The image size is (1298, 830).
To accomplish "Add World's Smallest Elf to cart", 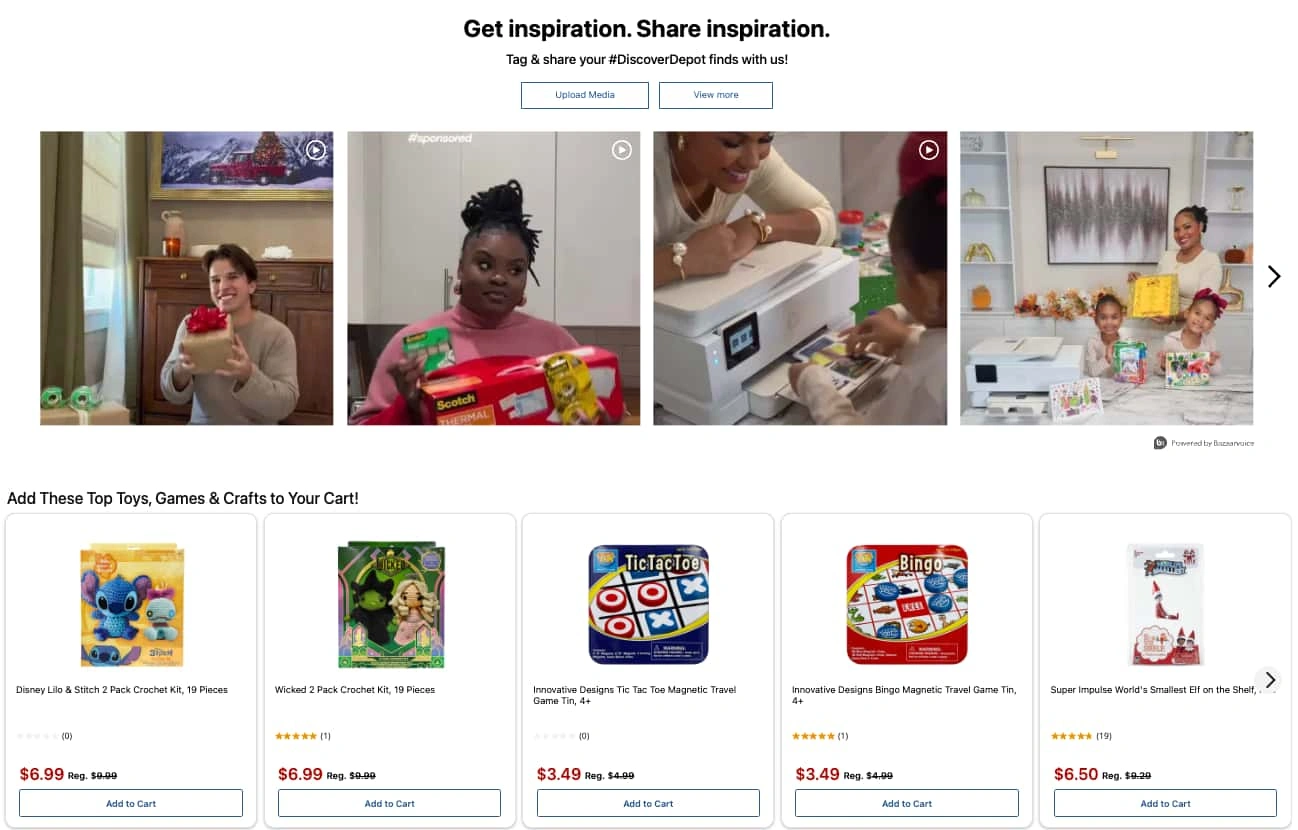I will (1166, 803).
